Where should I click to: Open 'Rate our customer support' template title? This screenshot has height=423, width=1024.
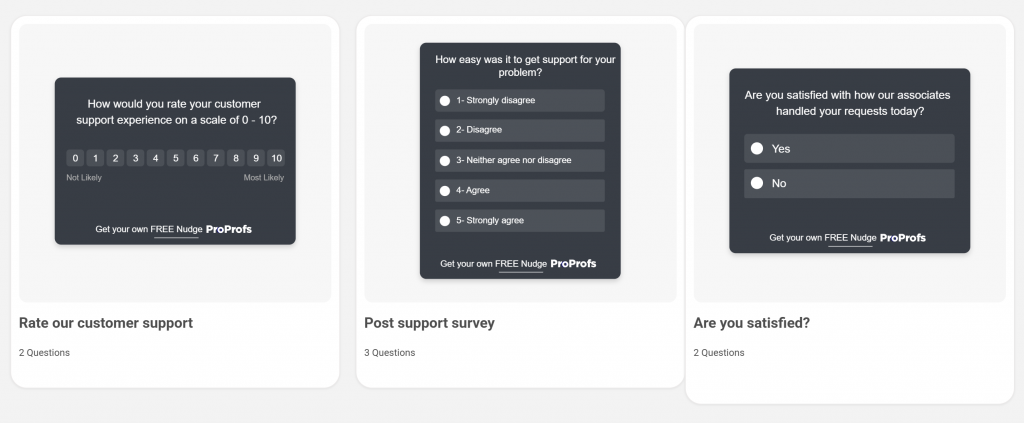click(106, 323)
